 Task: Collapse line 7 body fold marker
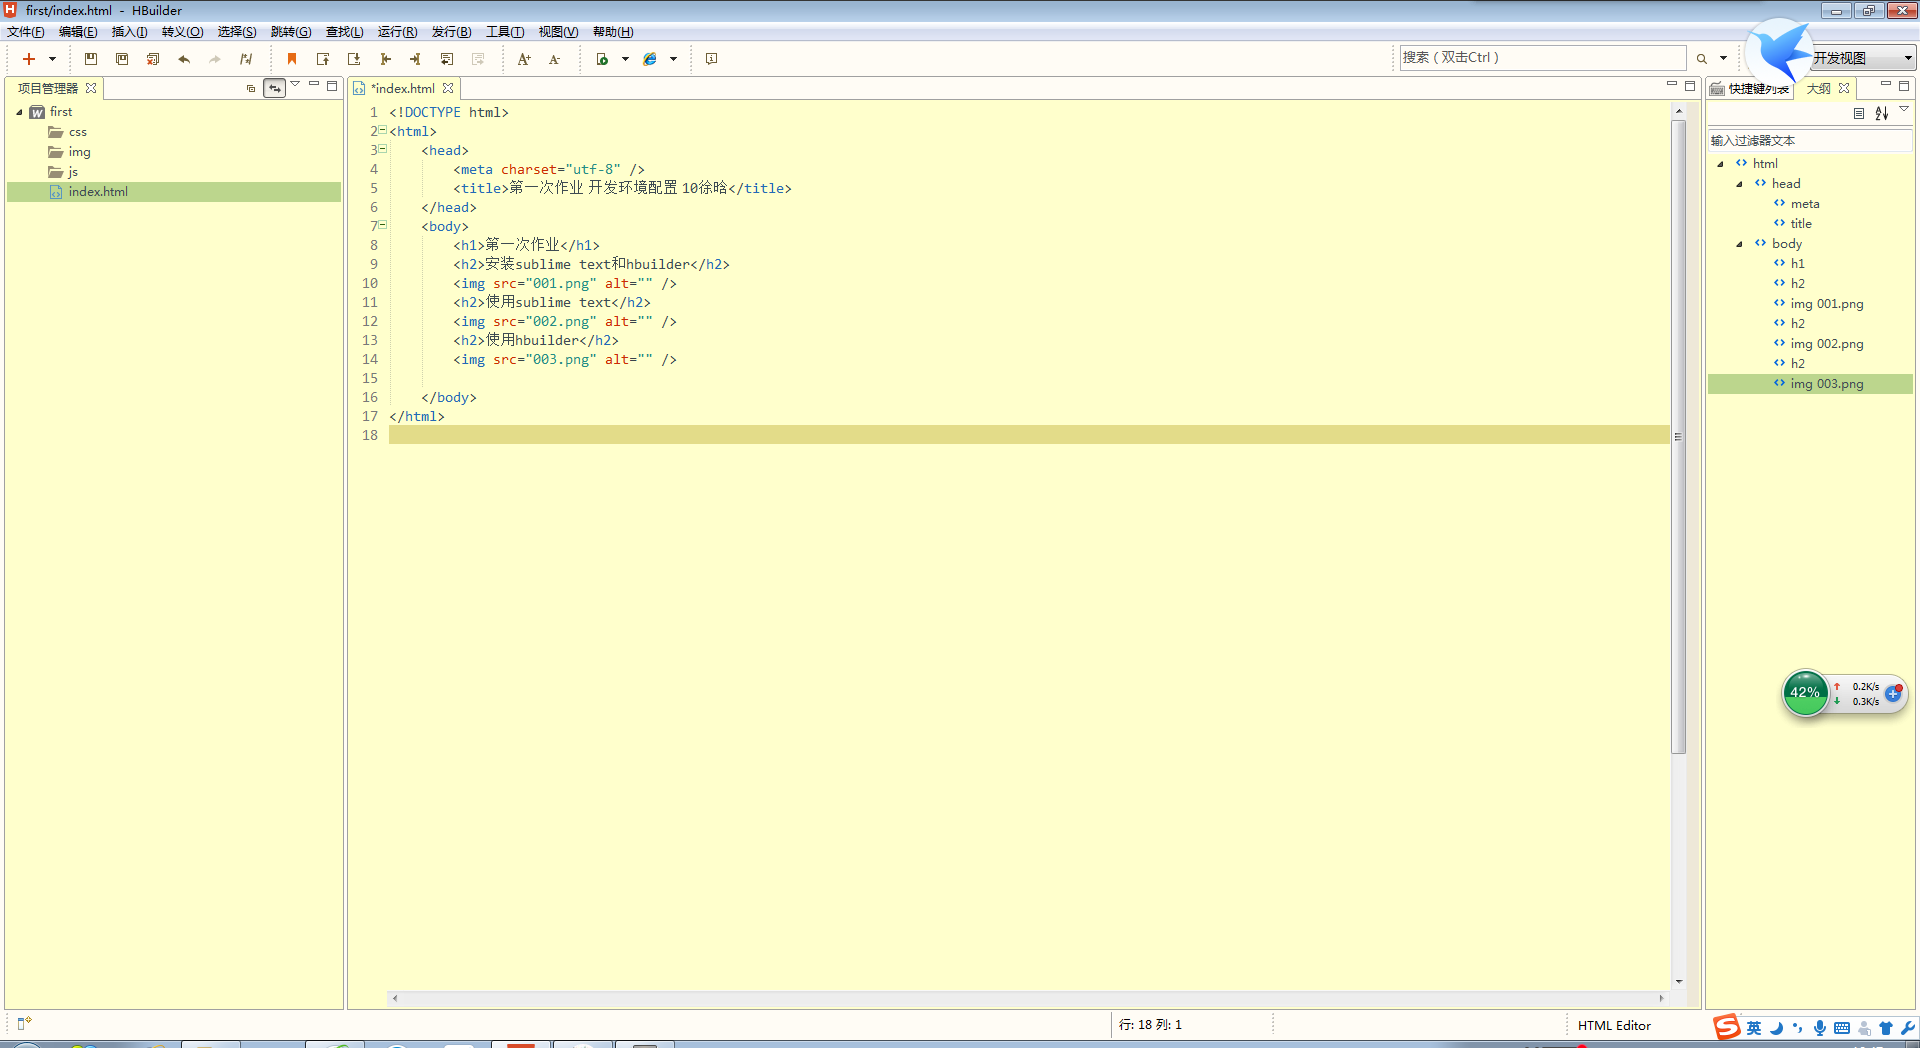(x=382, y=226)
